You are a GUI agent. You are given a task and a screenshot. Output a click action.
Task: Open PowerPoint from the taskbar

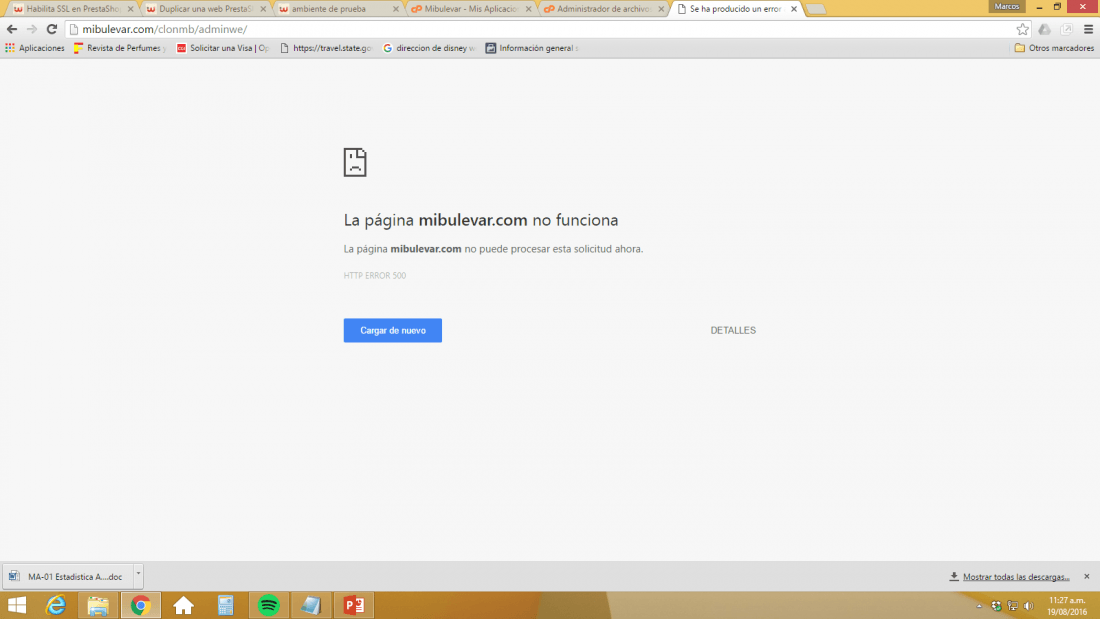pos(354,605)
